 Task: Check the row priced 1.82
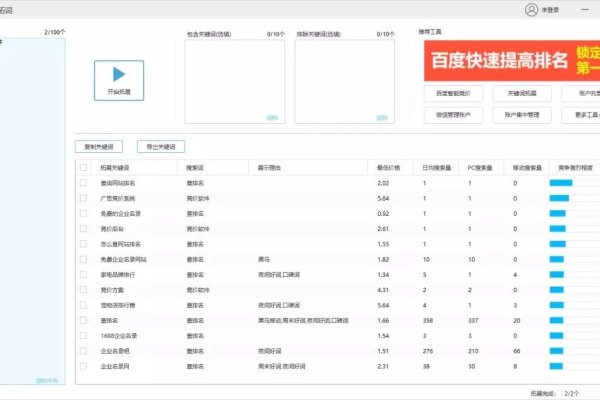tap(83, 259)
